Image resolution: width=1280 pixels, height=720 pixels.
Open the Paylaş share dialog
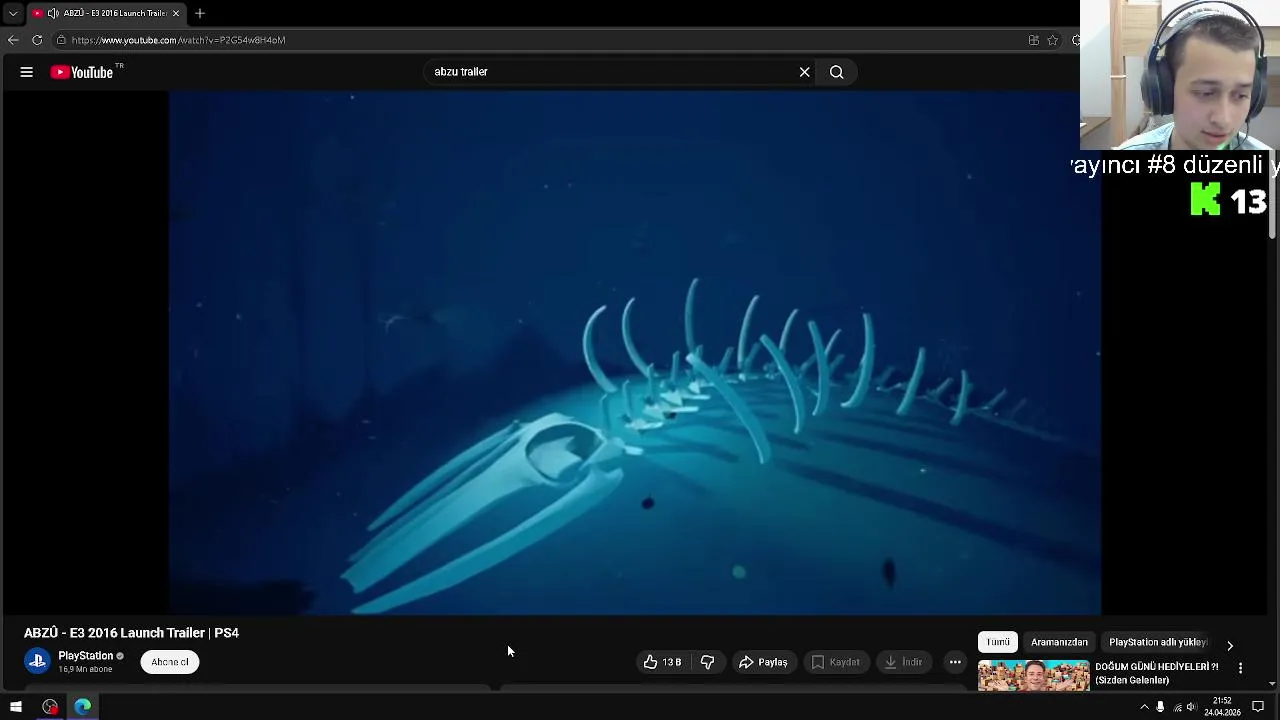point(763,662)
